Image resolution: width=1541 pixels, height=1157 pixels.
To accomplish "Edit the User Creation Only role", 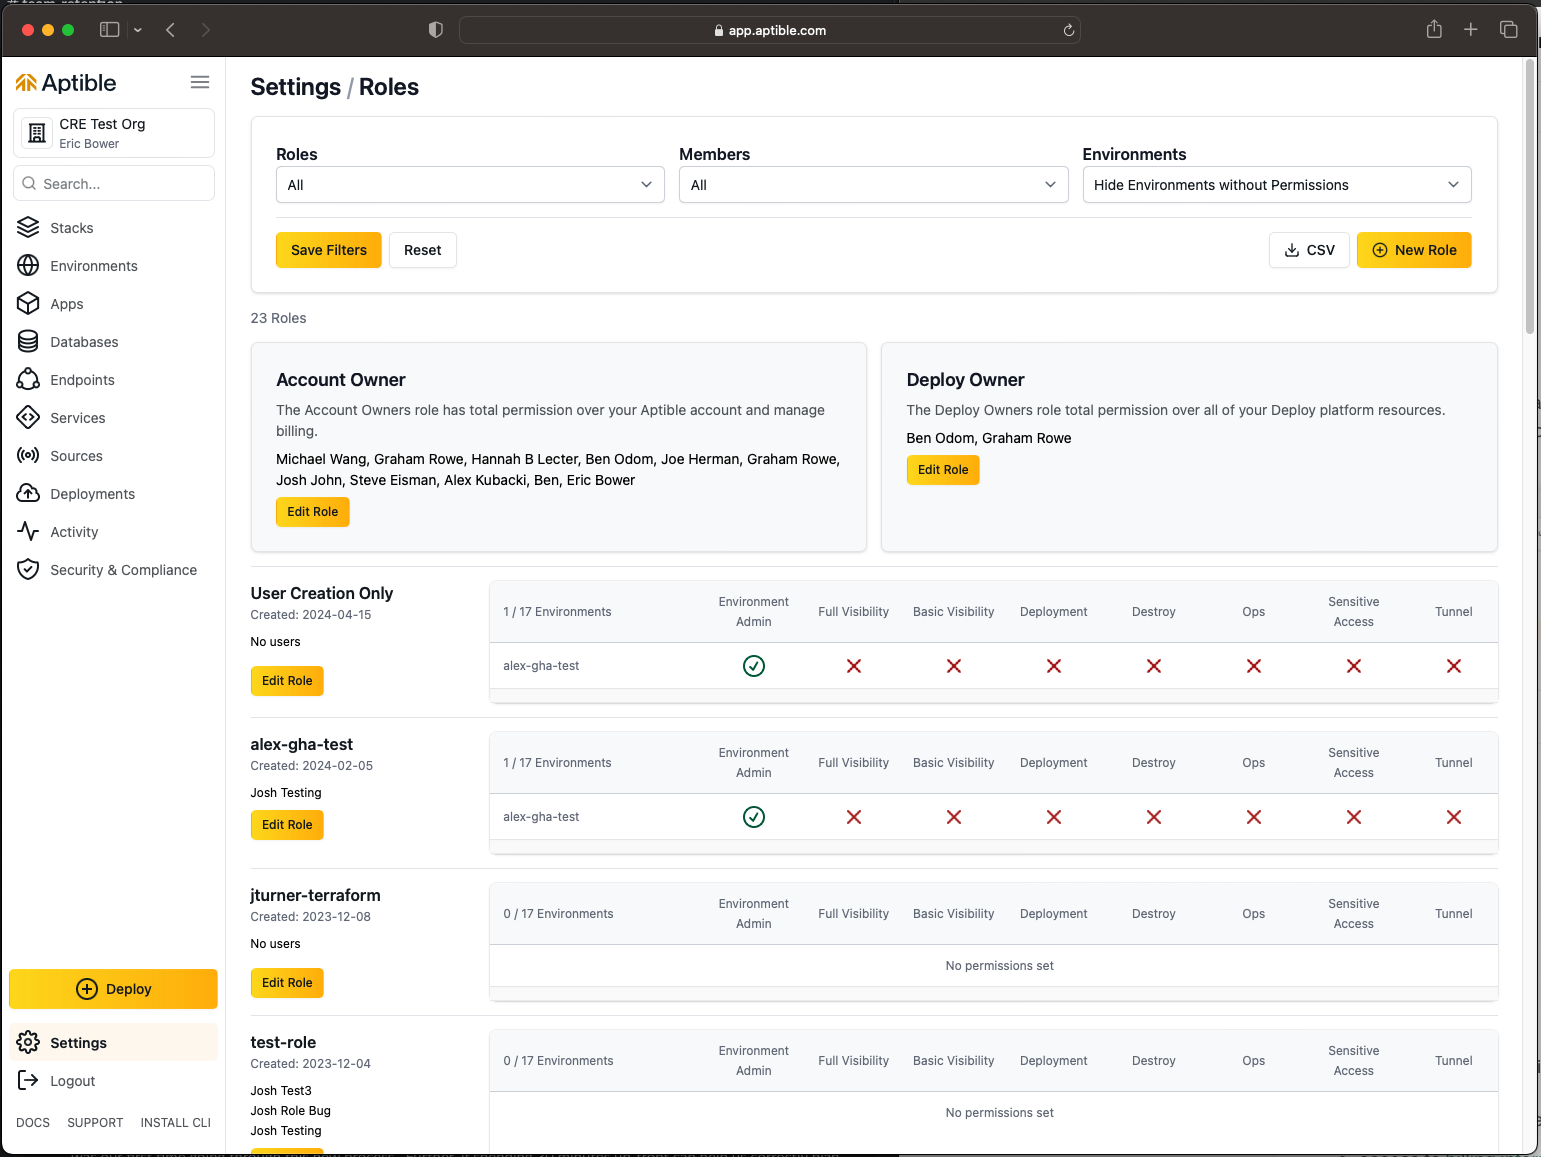I will pos(287,681).
